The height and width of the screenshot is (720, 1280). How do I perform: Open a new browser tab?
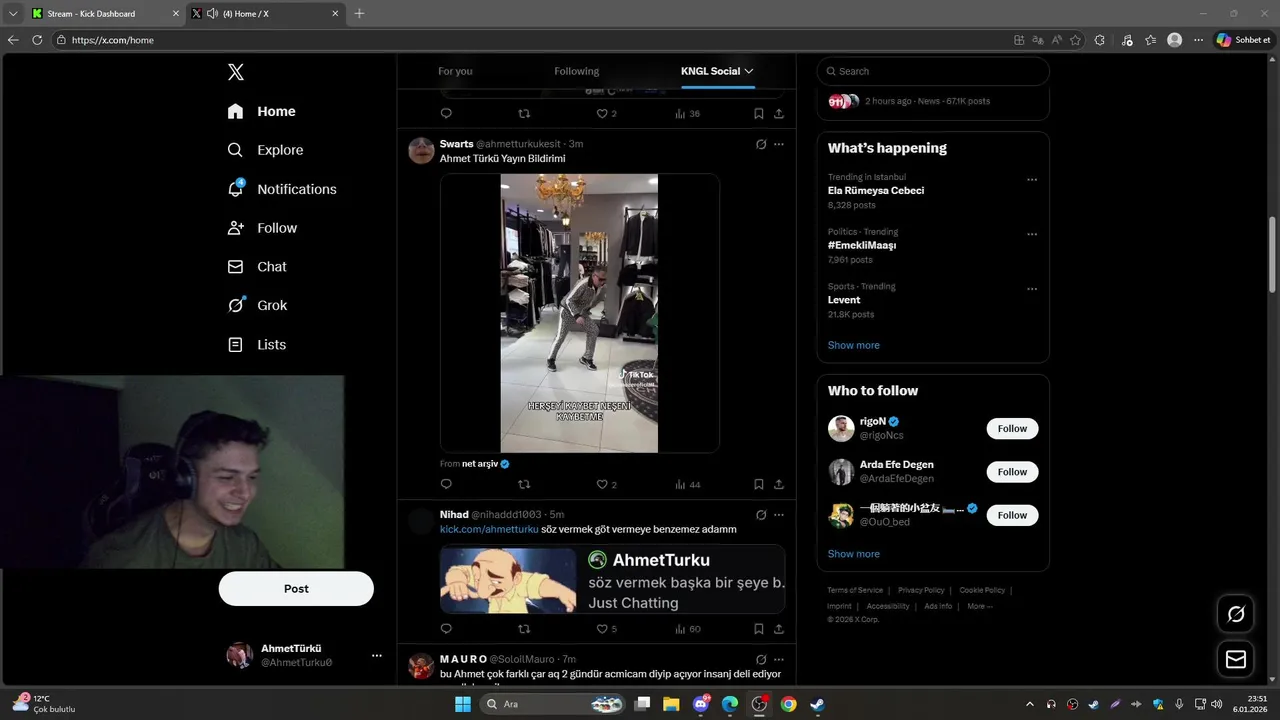pos(360,14)
